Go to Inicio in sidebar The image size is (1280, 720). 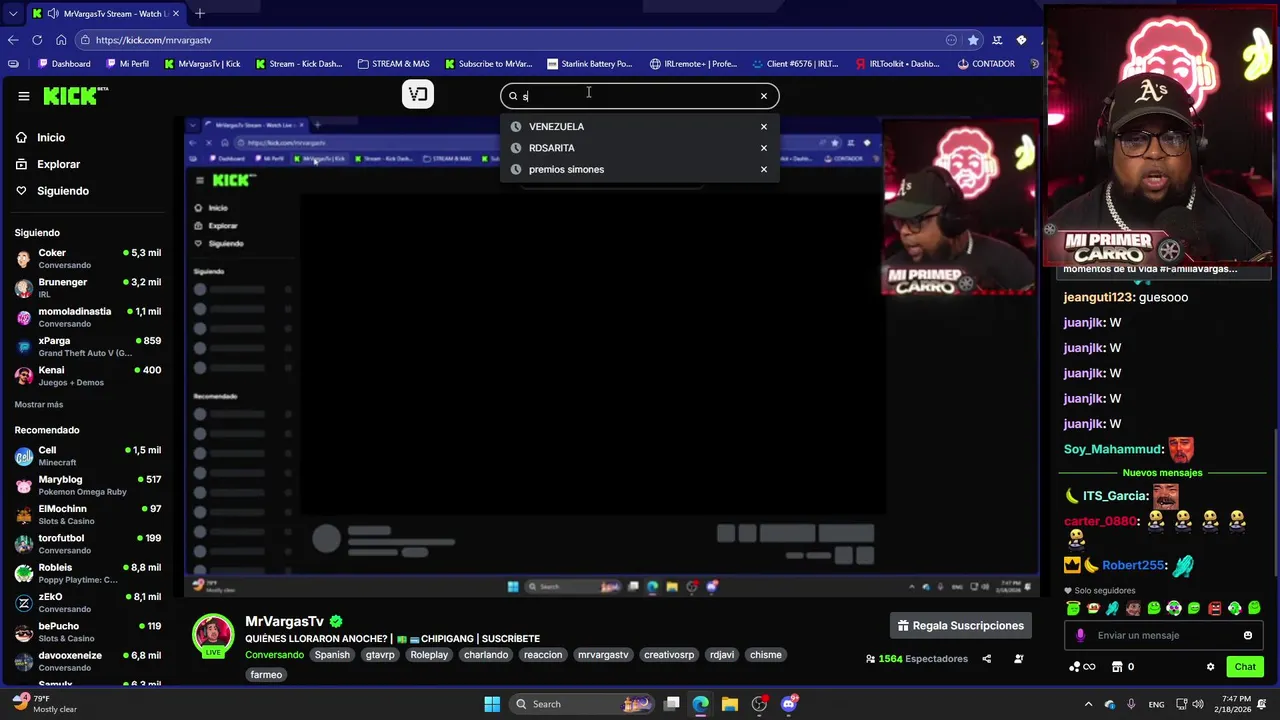click(x=41, y=138)
